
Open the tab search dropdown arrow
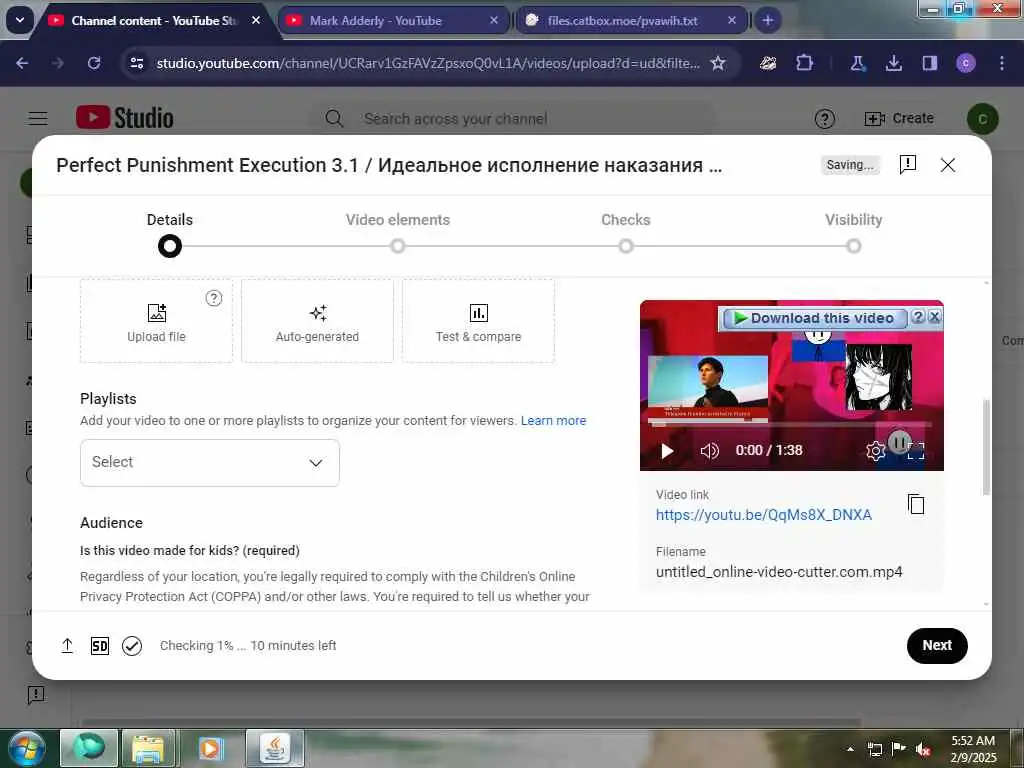20,20
